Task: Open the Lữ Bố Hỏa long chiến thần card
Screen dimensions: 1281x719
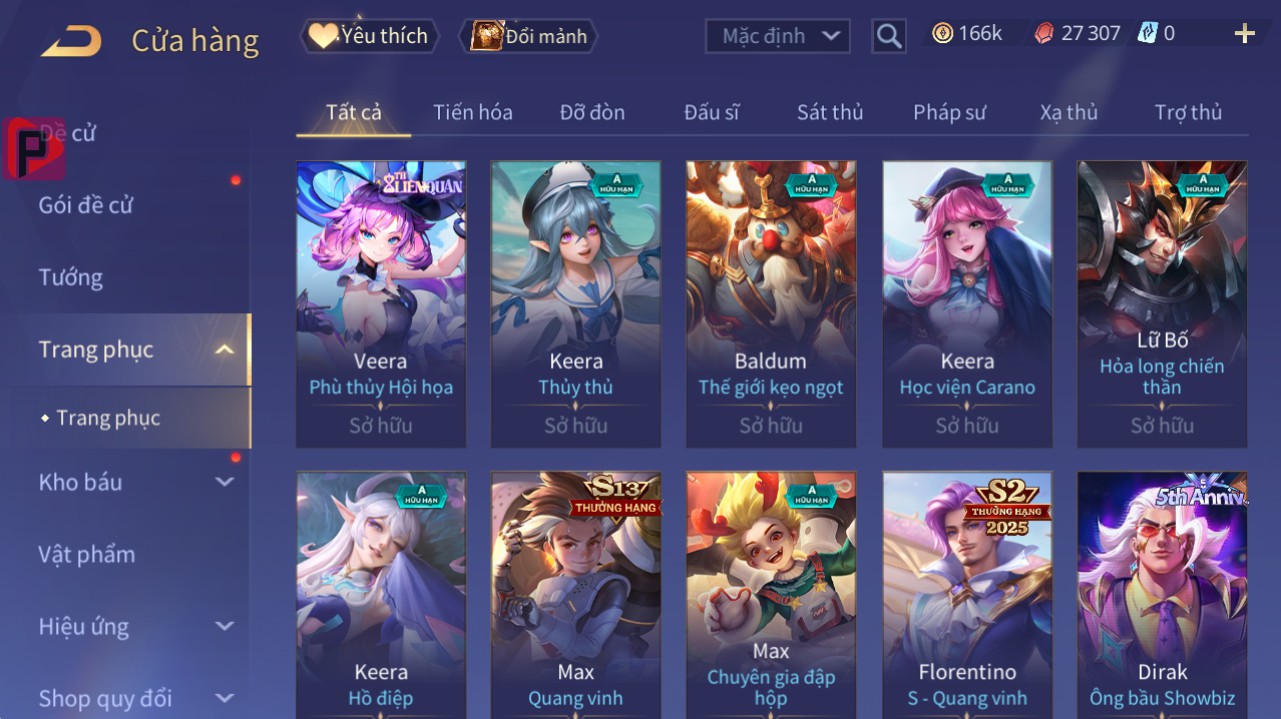Action: tap(1162, 304)
